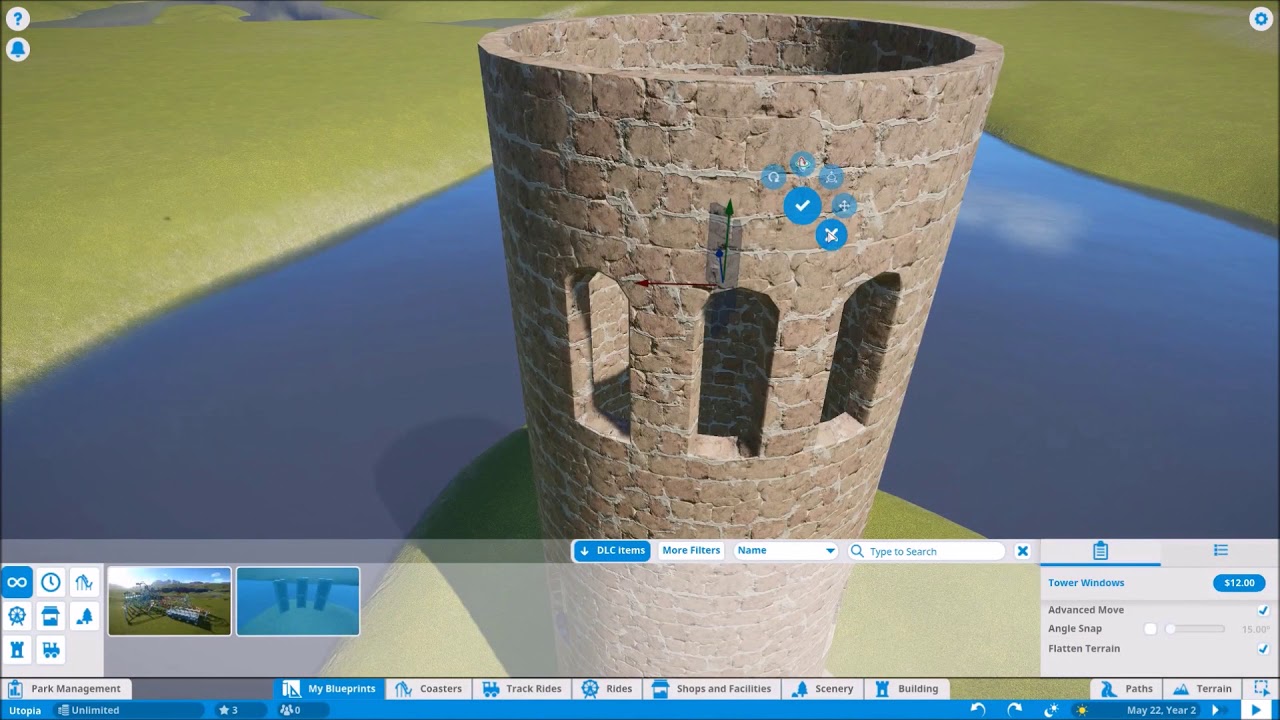Toggle the Advanced Move checkbox

point(1263,610)
